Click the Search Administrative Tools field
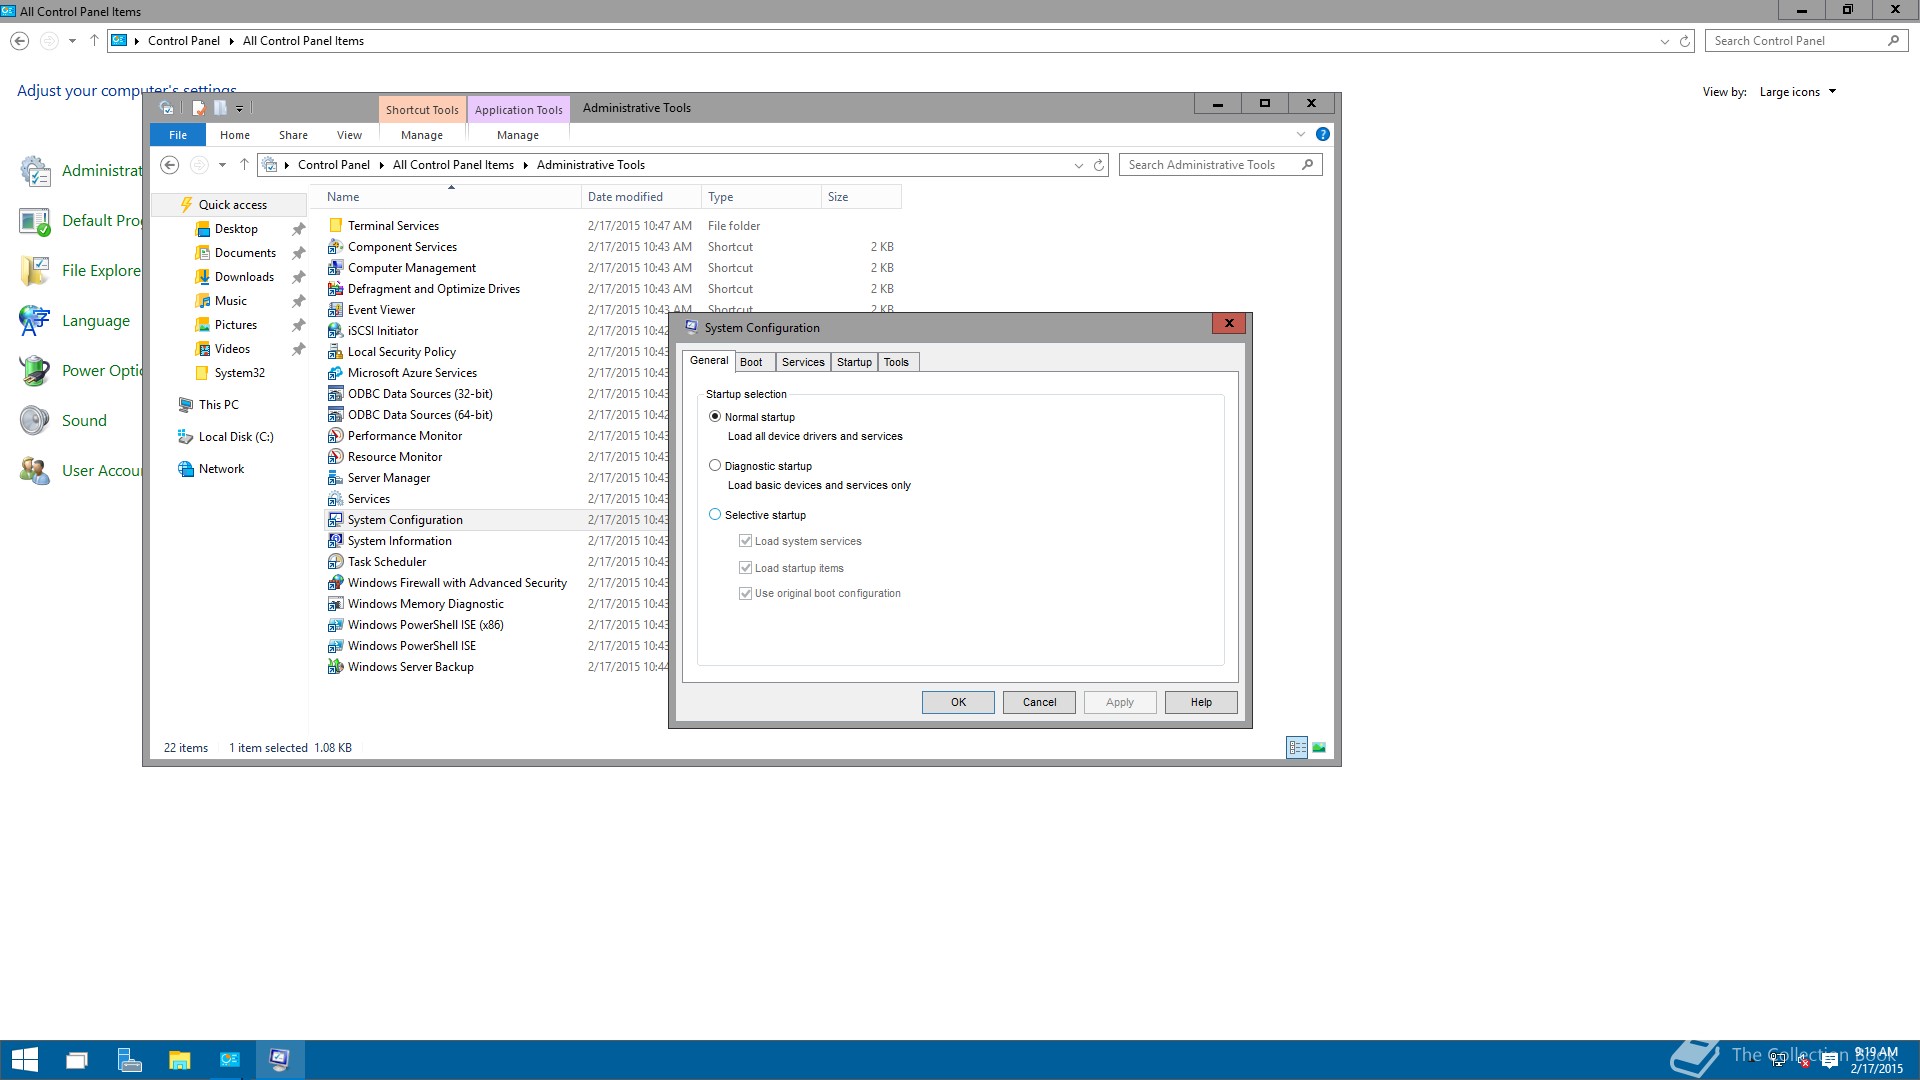The height and width of the screenshot is (1080, 1920). click(1221, 165)
